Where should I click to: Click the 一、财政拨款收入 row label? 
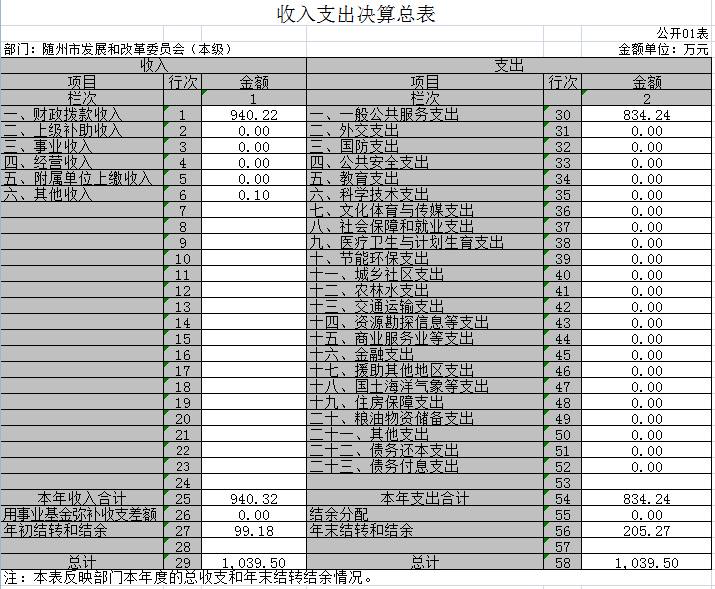point(82,115)
